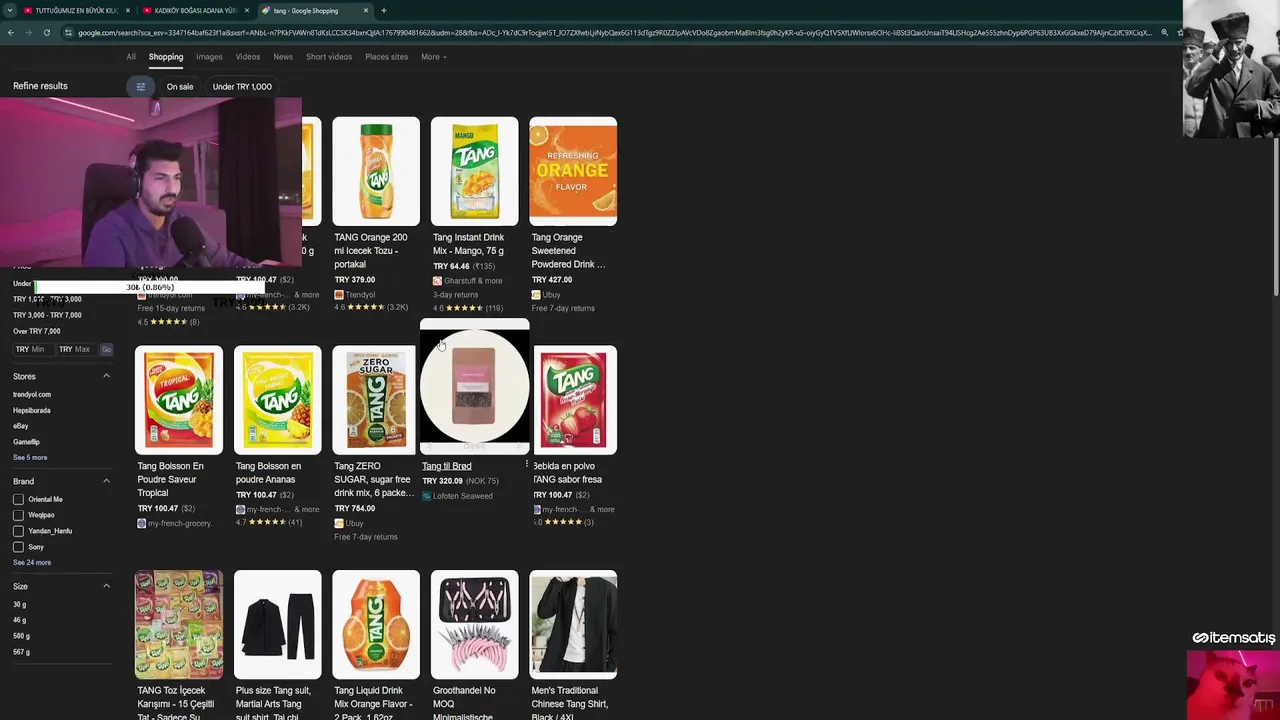The width and height of the screenshot is (1280, 720).
Task: Filter by Hepsiburada store
Action: (x=31, y=410)
